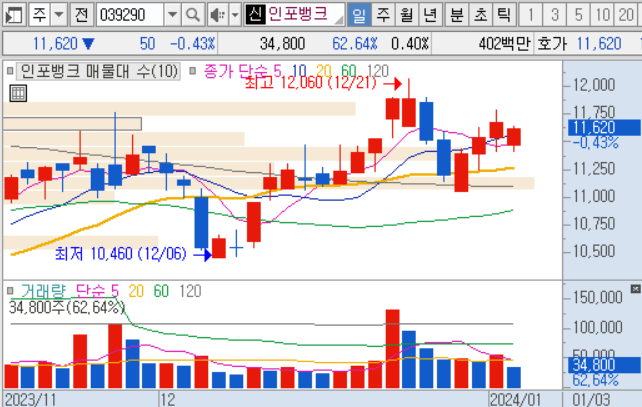642x407 pixels.
Task: Click the blue 11,620 price axis tag
Action: [604, 127]
